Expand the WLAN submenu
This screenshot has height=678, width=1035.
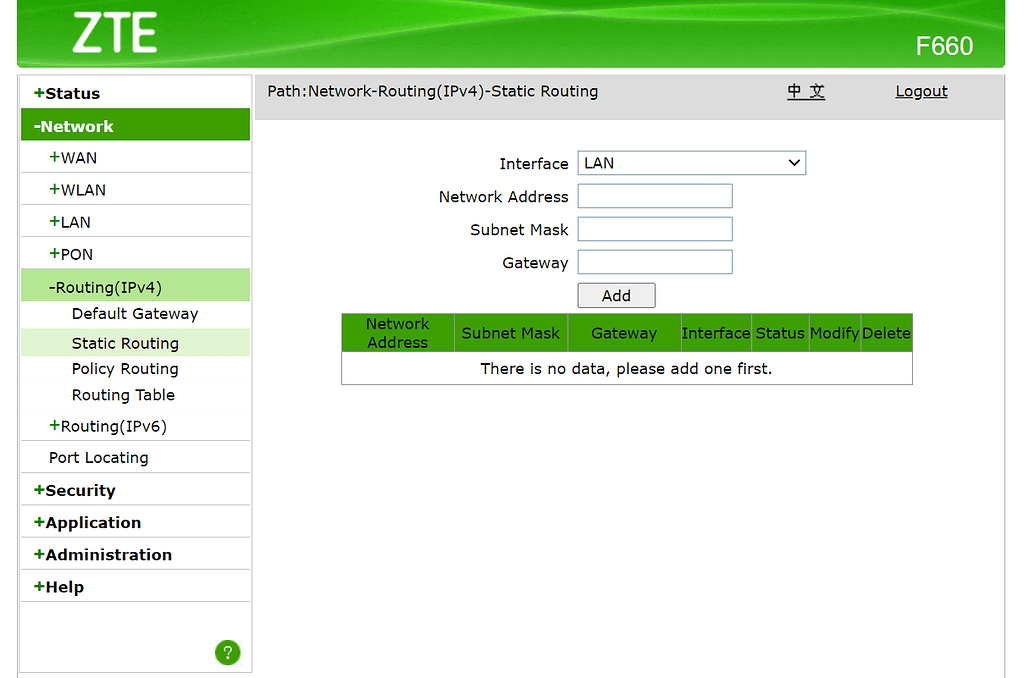(x=77, y=190)
